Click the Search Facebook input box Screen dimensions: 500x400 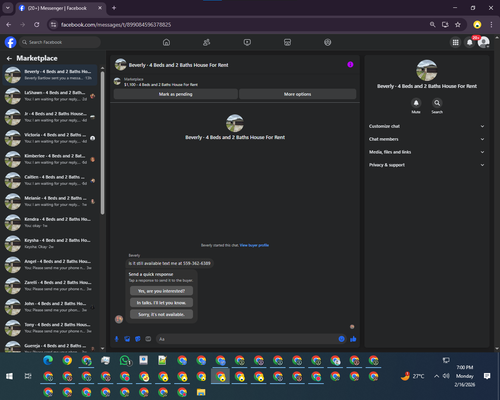(60, 42)
